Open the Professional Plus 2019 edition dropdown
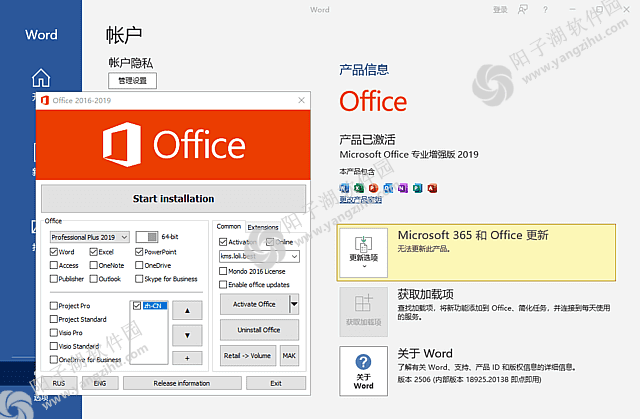The width and height of the screenshot is (640, 419). (x=90, y=237)
